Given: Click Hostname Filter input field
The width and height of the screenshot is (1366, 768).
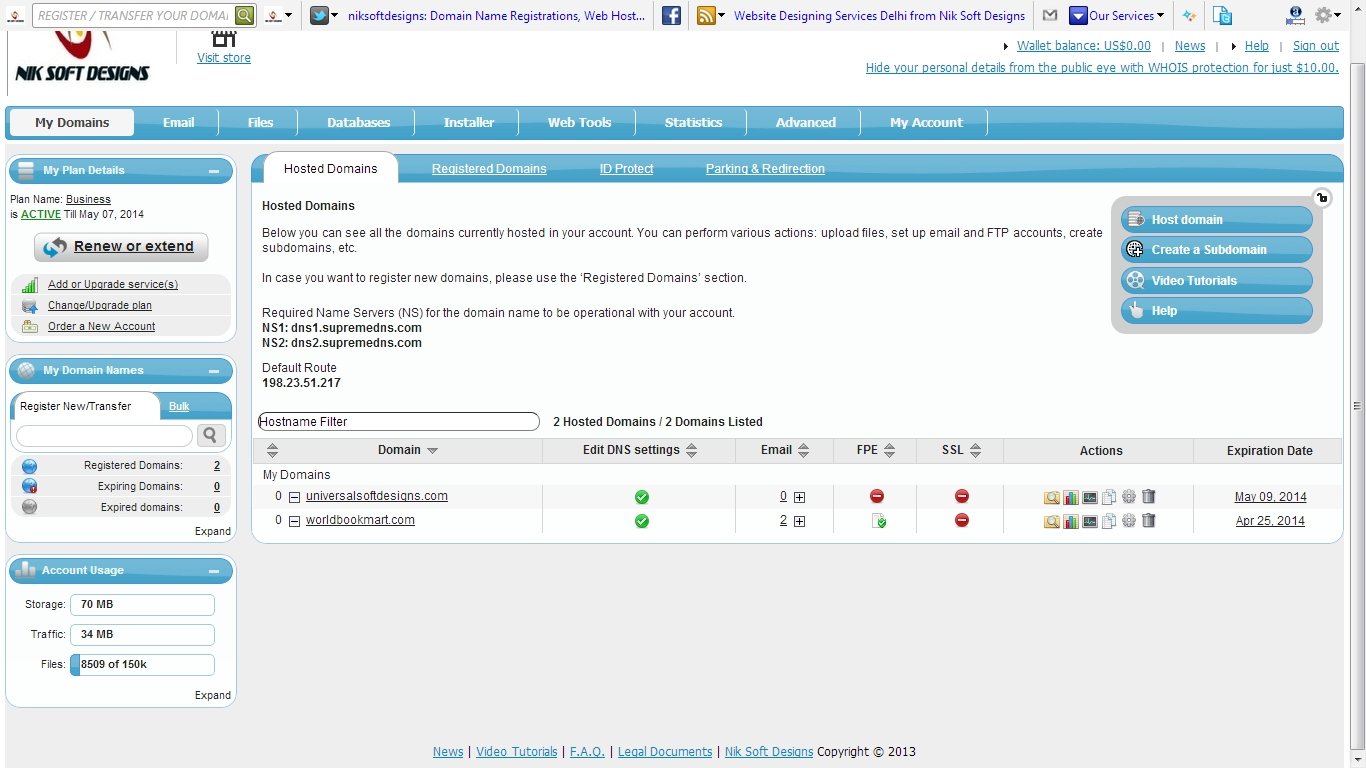Looking at the screenshot, I should [x=399, y=422].
